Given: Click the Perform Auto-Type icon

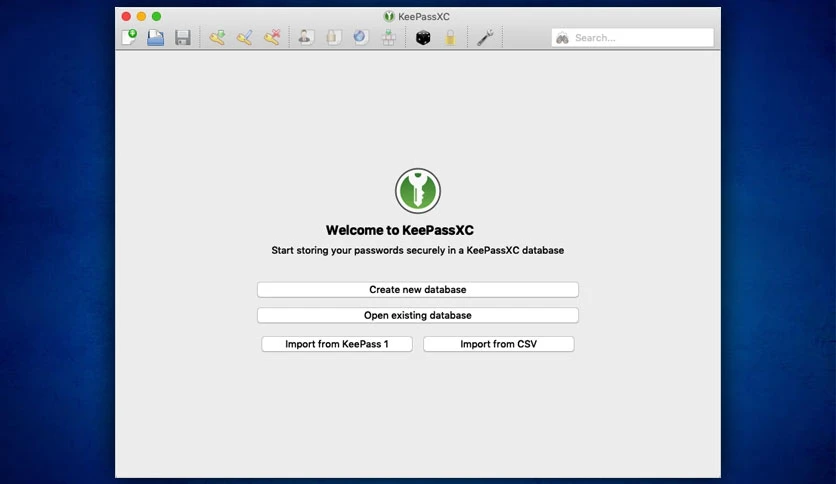Looking at the screenshot, I should tap(389, 37).
